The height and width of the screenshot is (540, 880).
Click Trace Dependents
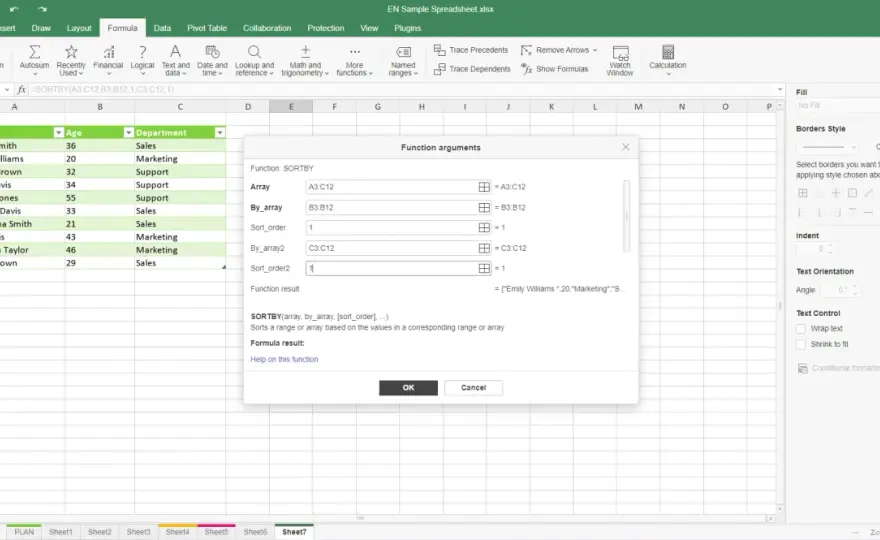click(x=472, y=69)
